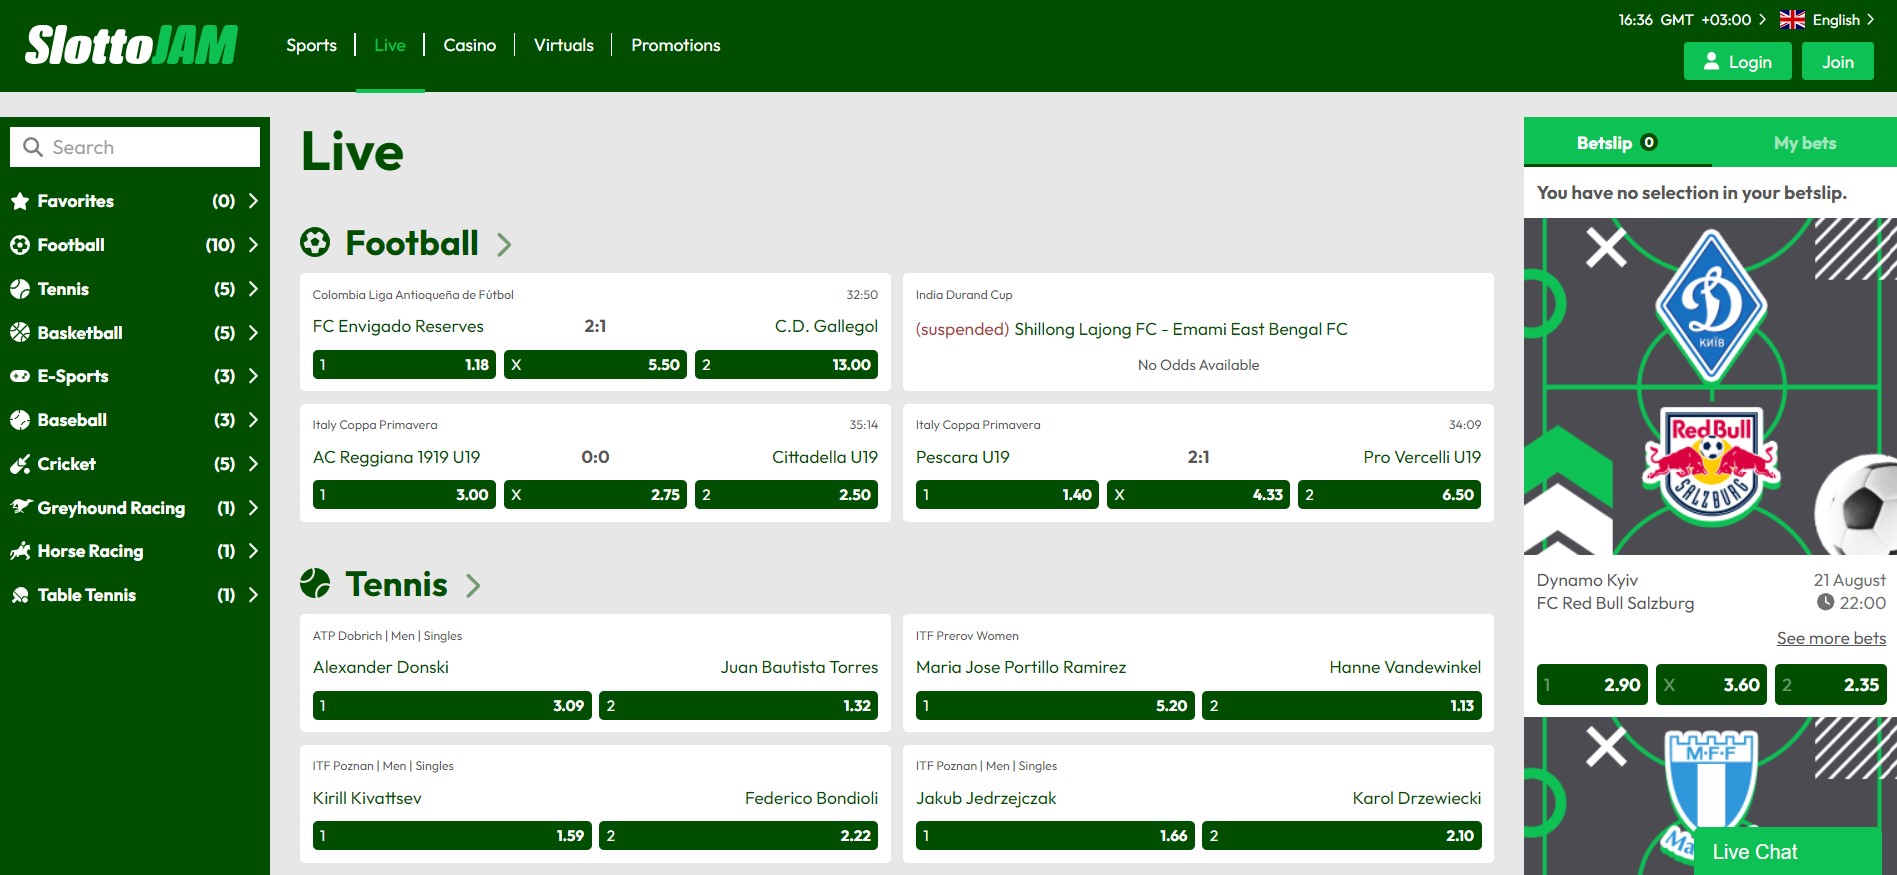Viewport: 1897px width, 875px height.
Task: Open the Tennis section arrow
Action: (473, 586)
